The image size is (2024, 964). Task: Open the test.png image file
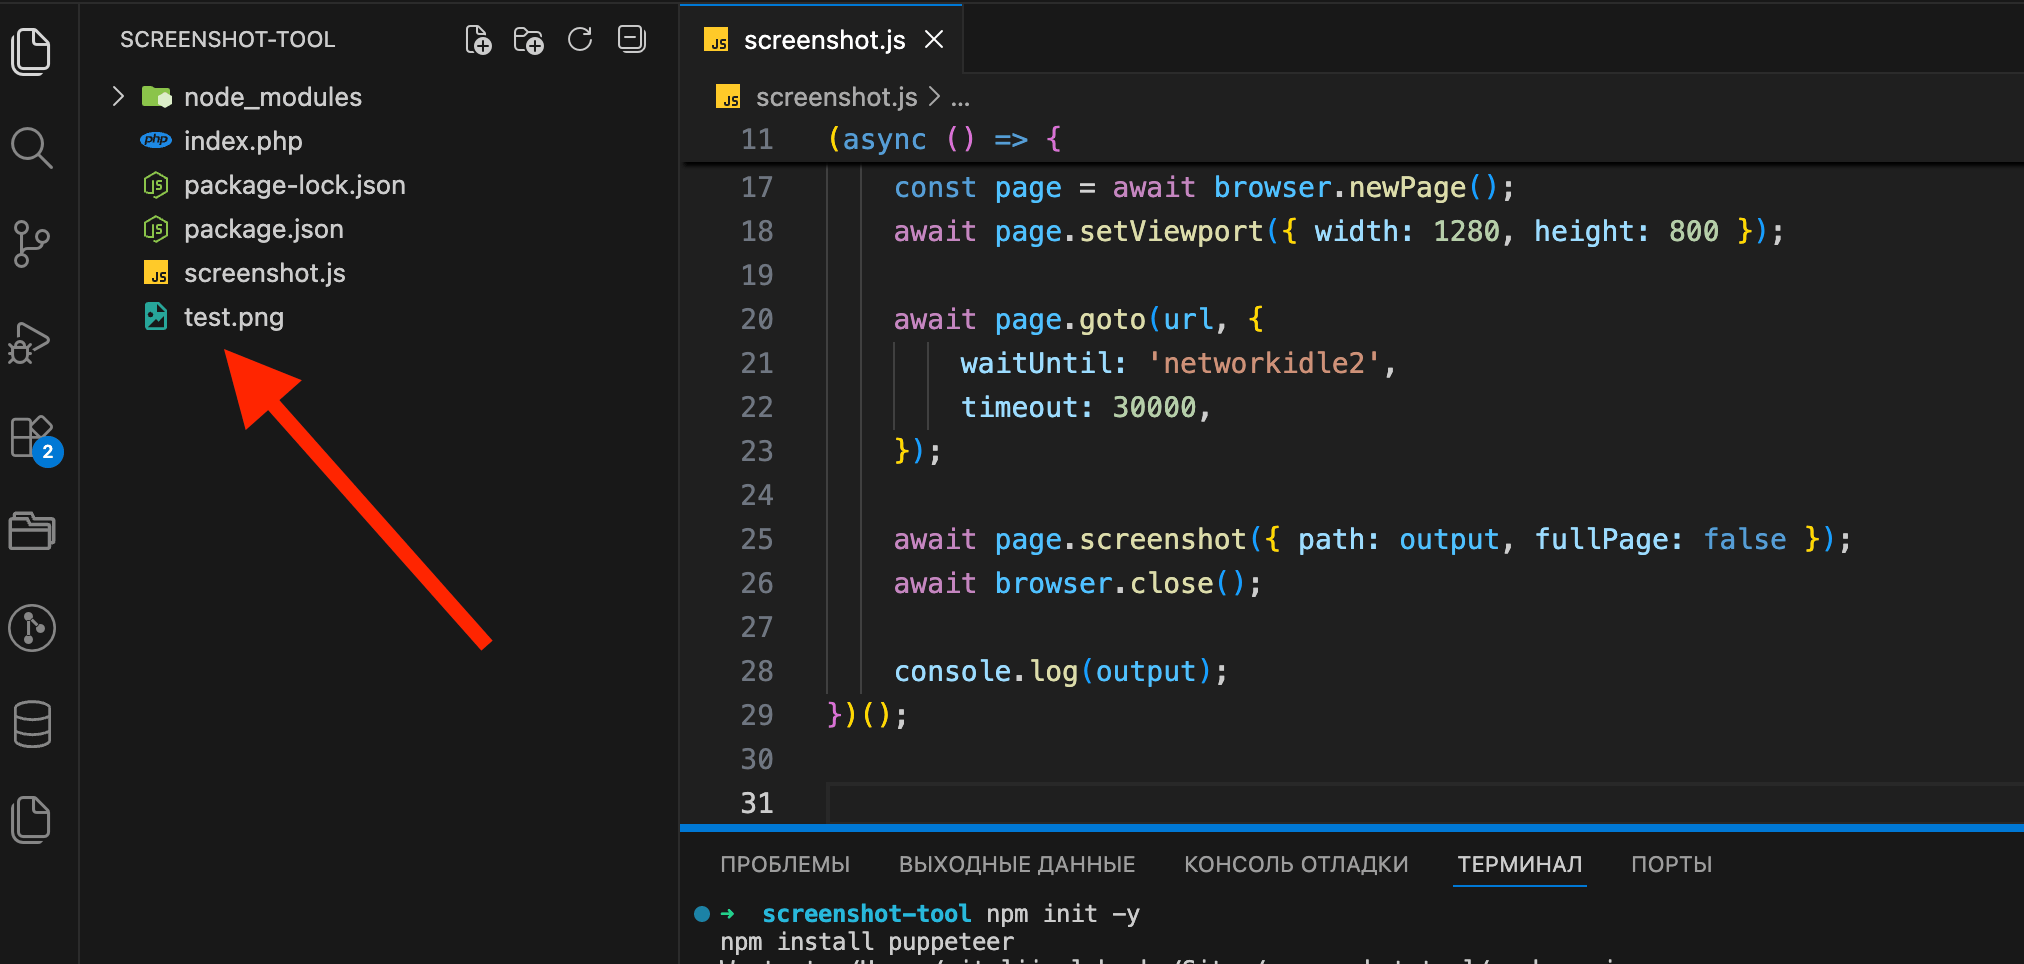click(234, 316)
